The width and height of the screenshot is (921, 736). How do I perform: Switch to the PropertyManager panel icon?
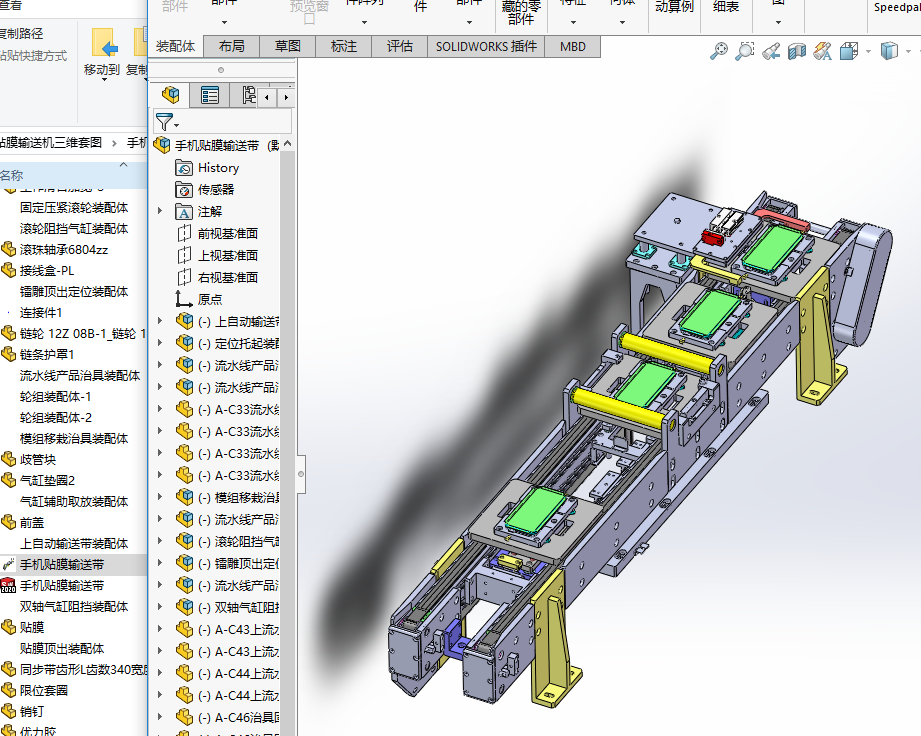[209, 96]
